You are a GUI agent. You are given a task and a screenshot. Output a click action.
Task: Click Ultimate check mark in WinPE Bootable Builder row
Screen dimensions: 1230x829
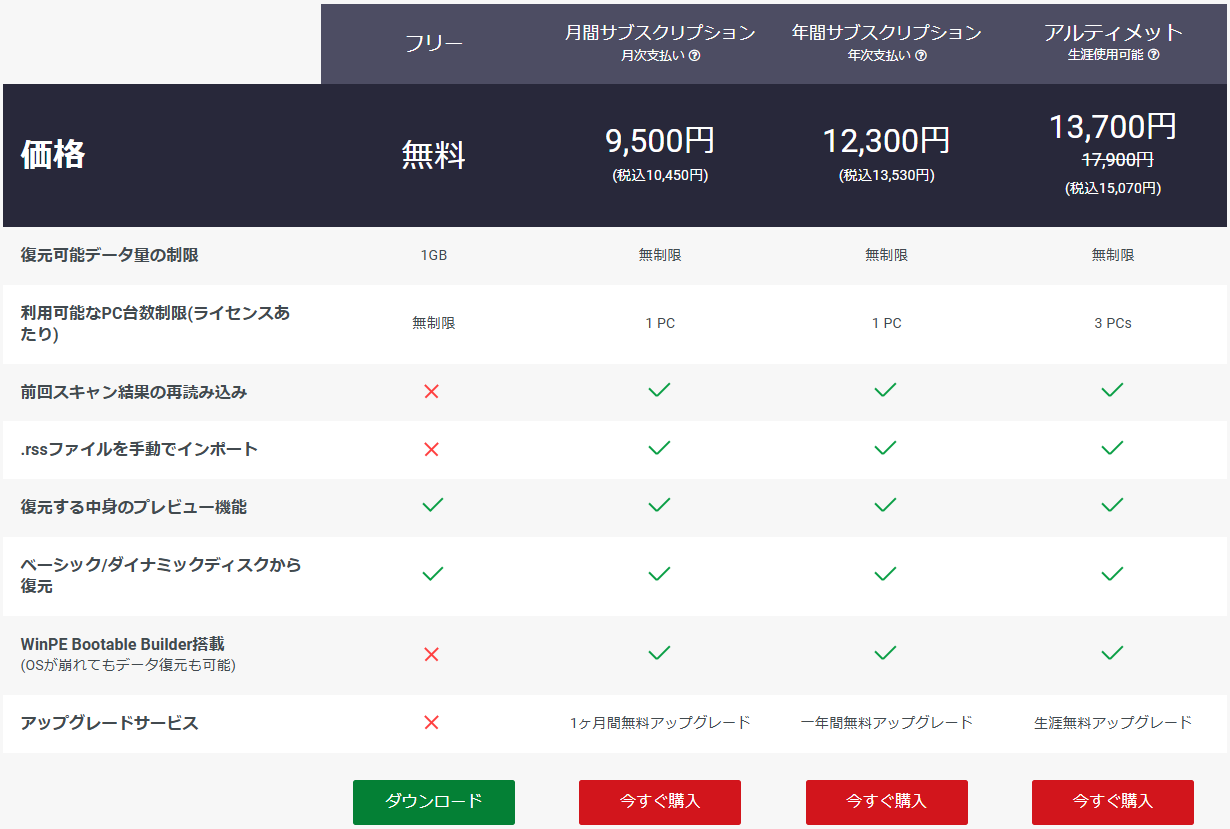click(1112, 654)
